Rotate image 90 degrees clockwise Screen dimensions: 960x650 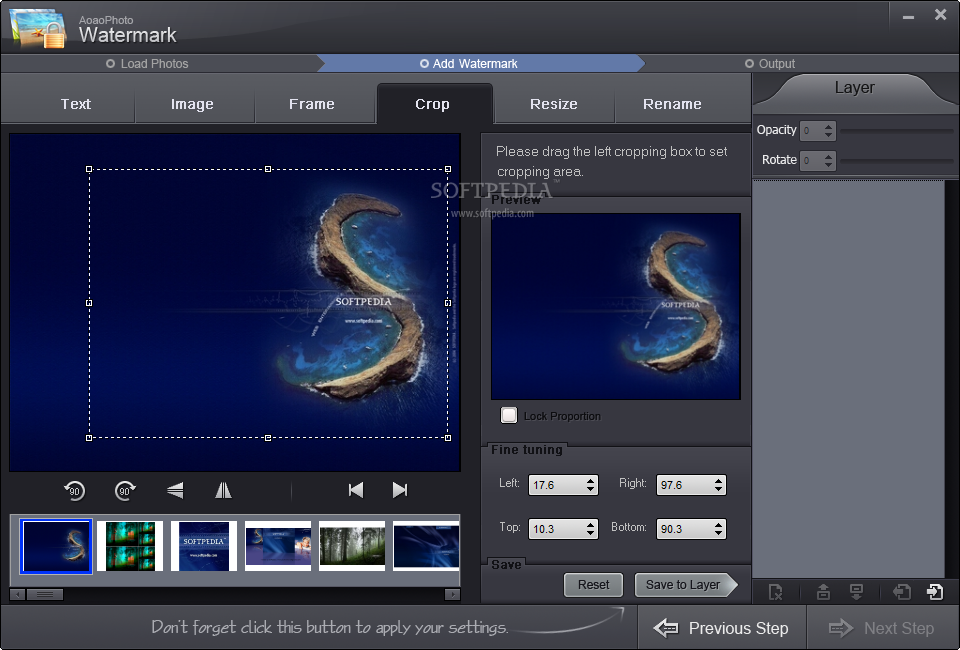125,490
